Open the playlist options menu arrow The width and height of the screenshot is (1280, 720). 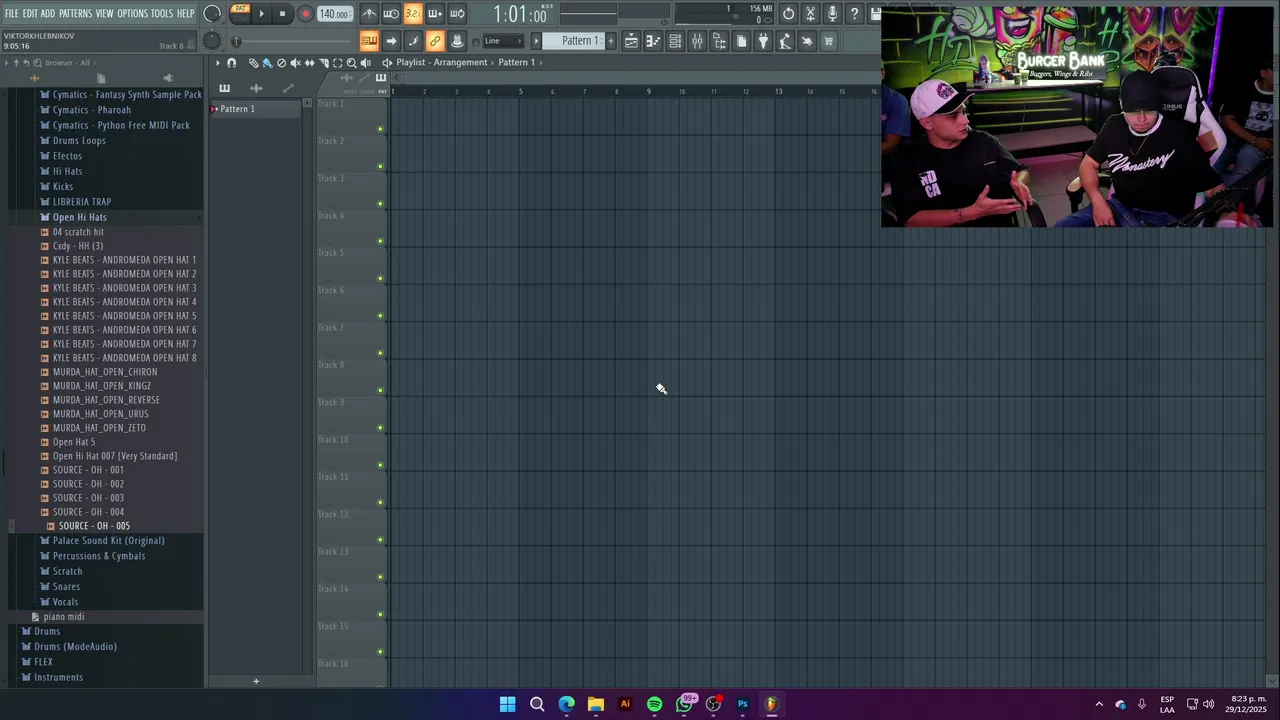(218, 63)
